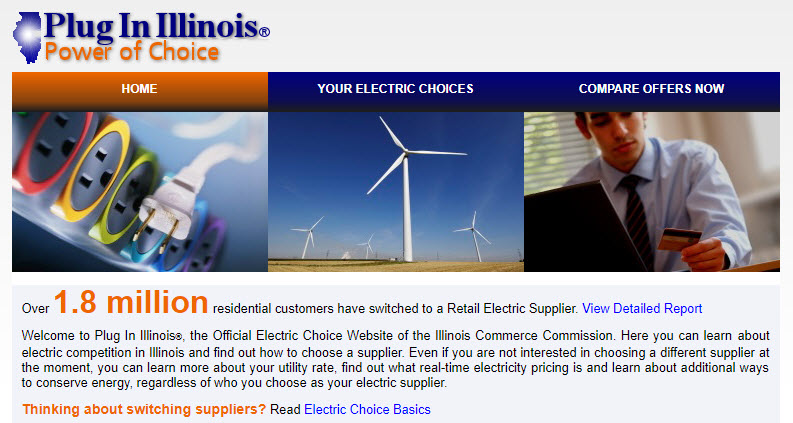This screenshot has width=793, height=423.
Task: Click the wind farm banner image
Action: [x=396, y=192]
